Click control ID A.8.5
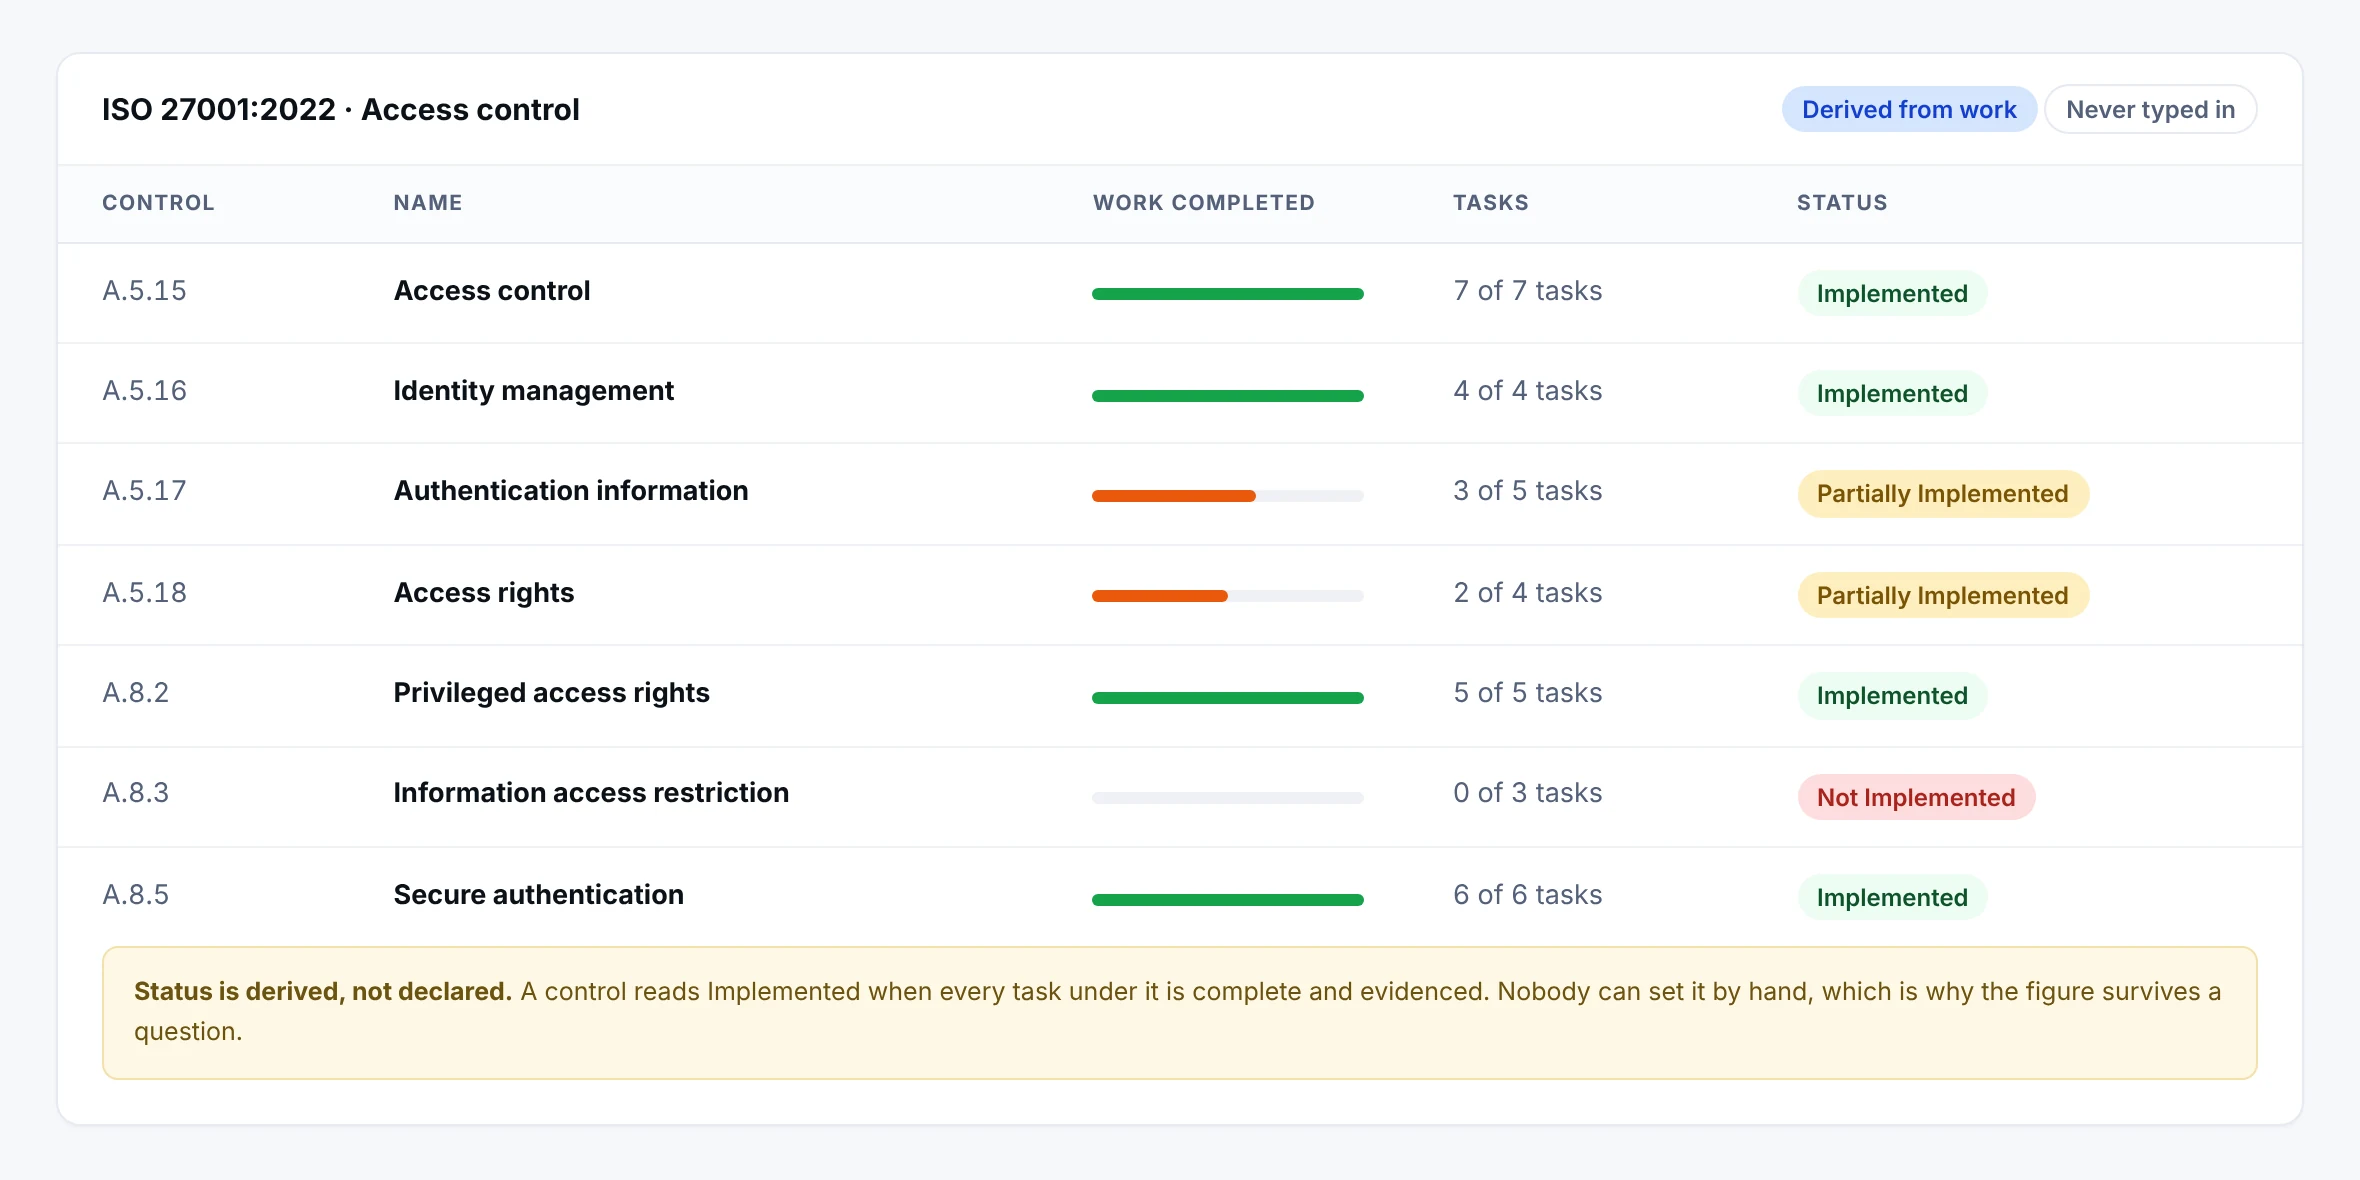The image size is (2360, 1180). pos(135,895)
